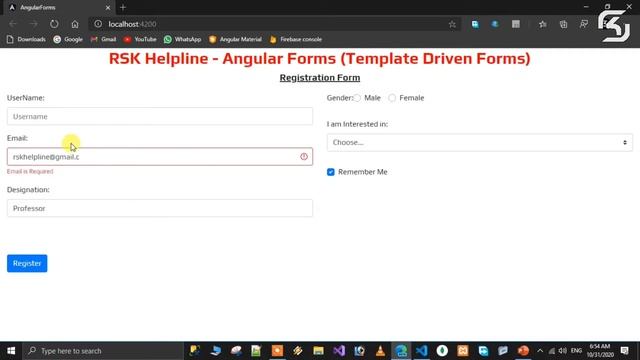Select the Male gender radio button

[358, 98]
